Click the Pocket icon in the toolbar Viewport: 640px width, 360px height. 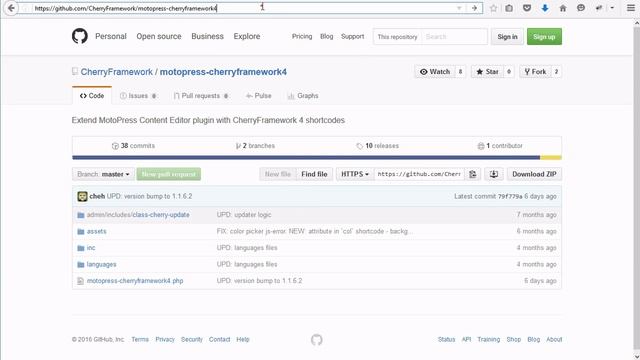click(x=527, y=8)
